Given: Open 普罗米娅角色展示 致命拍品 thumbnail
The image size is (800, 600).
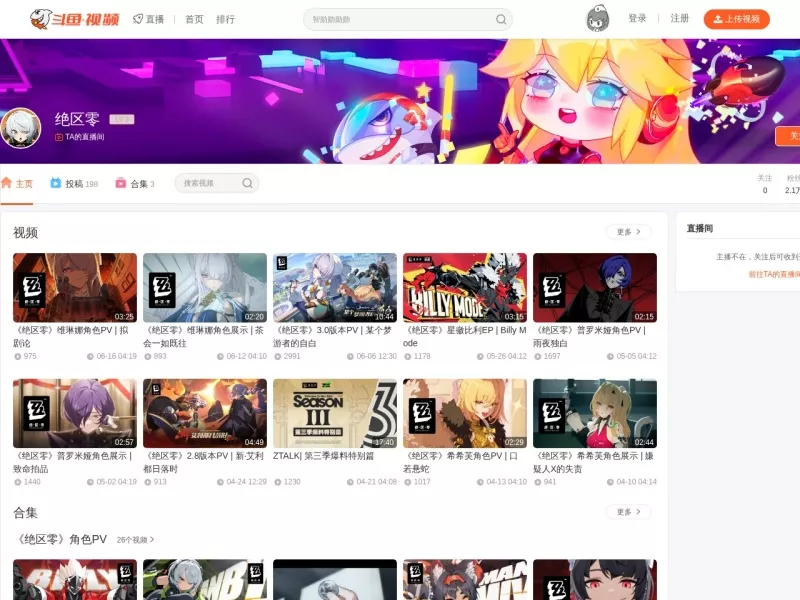Looking at the screenshot, I should point(75,413).
